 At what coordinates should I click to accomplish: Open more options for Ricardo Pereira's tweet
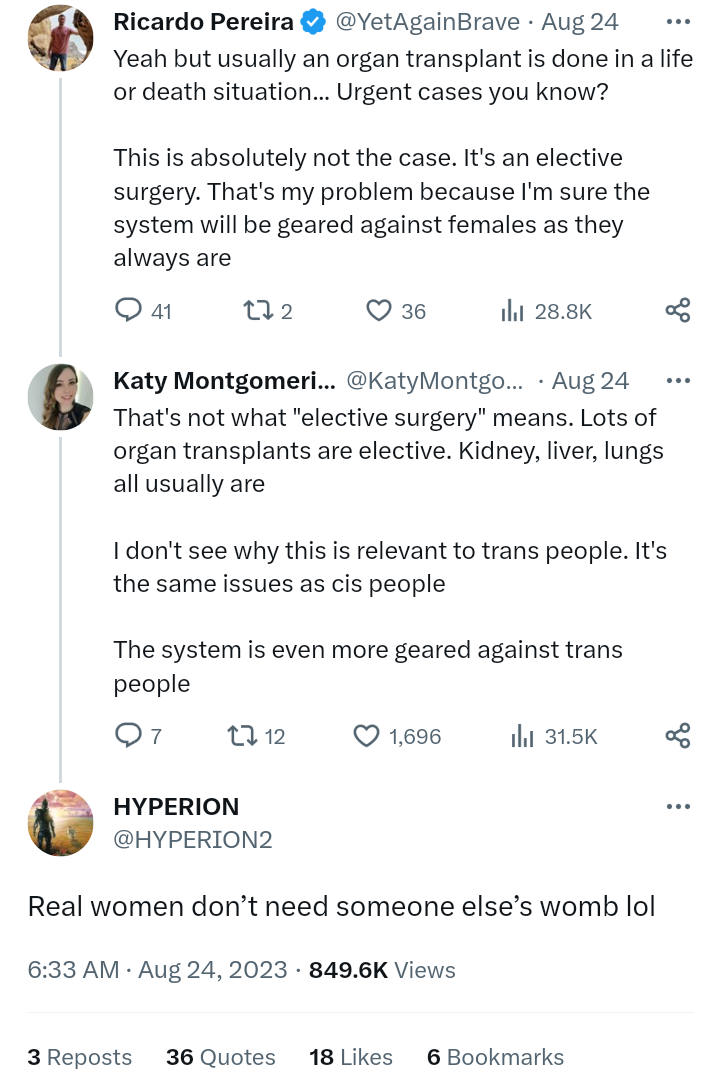click(x=678, y=22)
